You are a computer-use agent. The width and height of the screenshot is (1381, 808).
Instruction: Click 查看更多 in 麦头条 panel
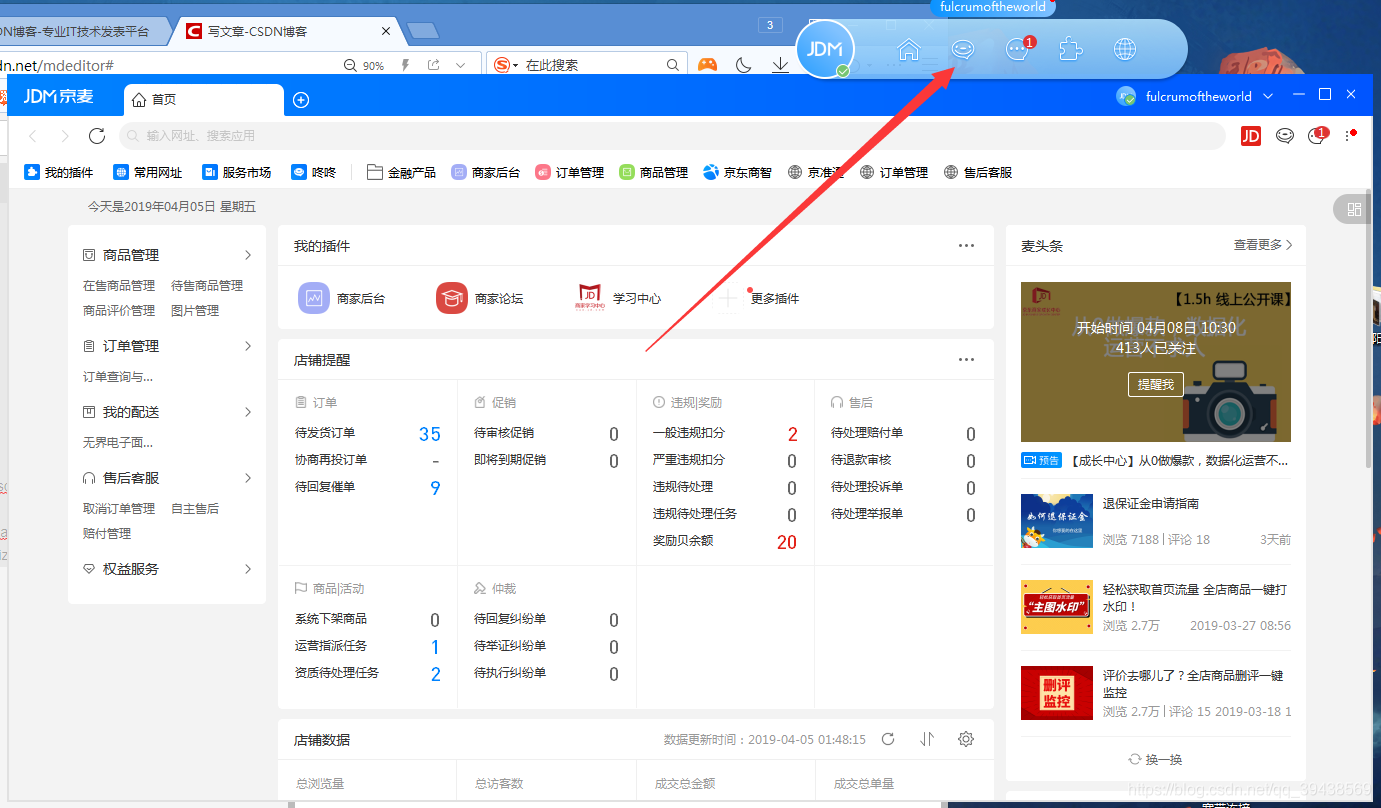[x=1264, y=245]
